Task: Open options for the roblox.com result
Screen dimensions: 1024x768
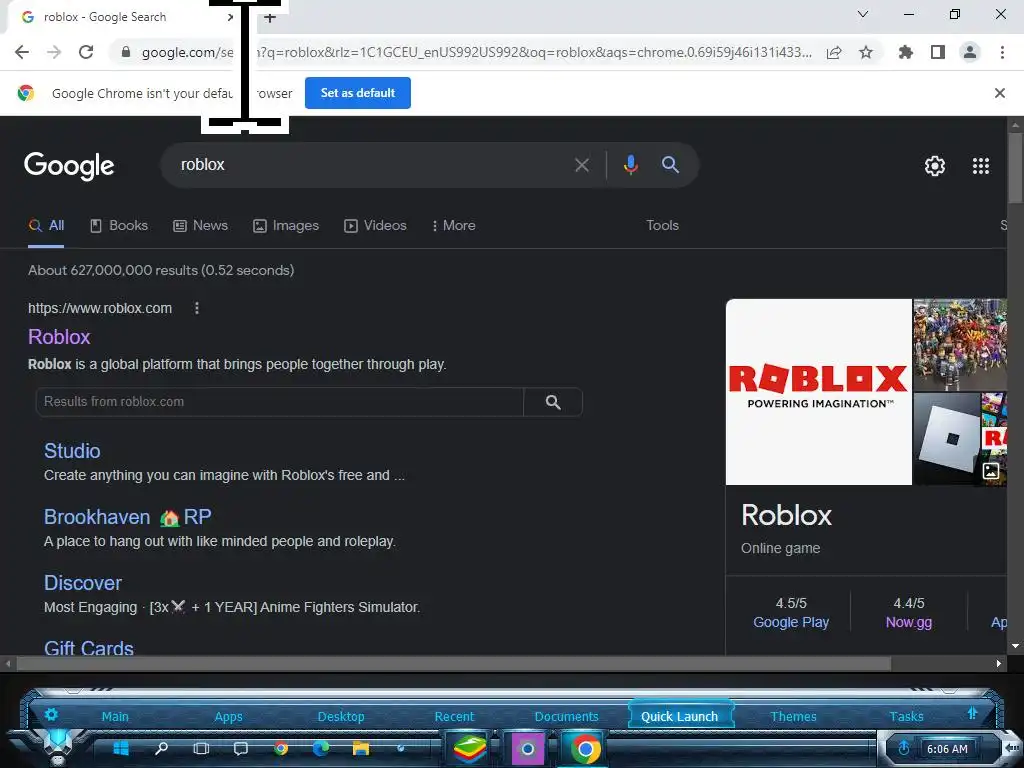Action: click(197, 308)
